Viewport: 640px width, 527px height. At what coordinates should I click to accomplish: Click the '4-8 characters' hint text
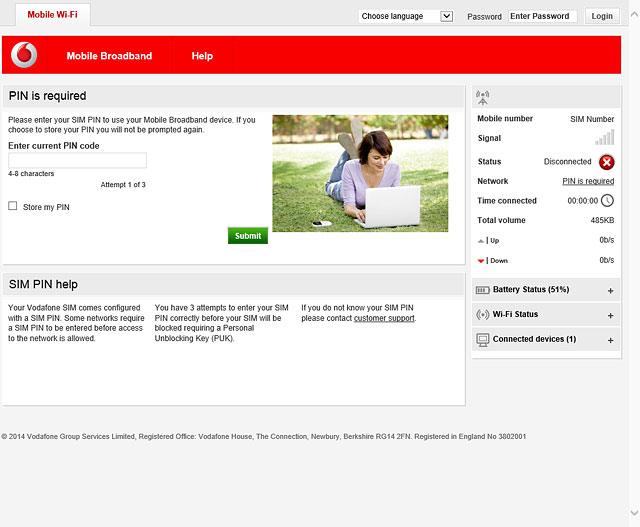[x=31, y=173]
